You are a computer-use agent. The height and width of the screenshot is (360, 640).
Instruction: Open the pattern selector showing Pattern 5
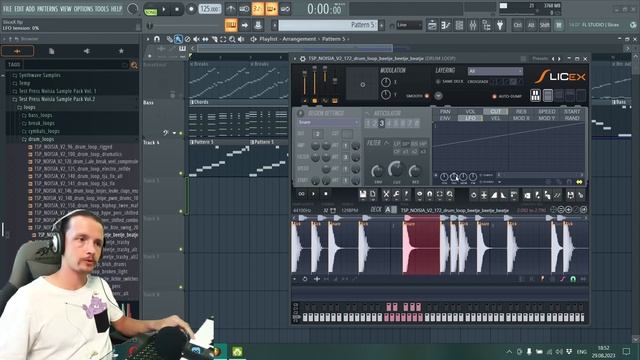327,25
